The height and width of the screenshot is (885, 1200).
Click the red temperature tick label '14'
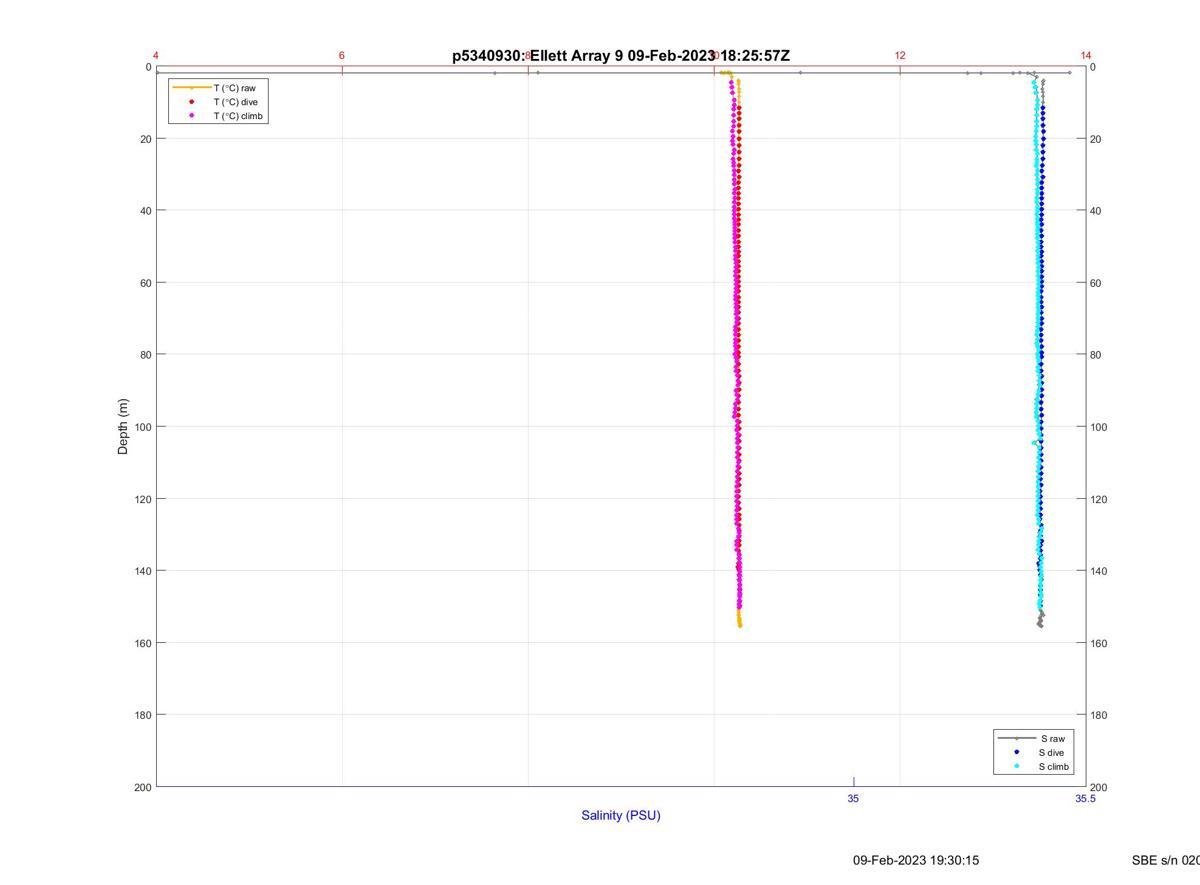pos(1086,55)
